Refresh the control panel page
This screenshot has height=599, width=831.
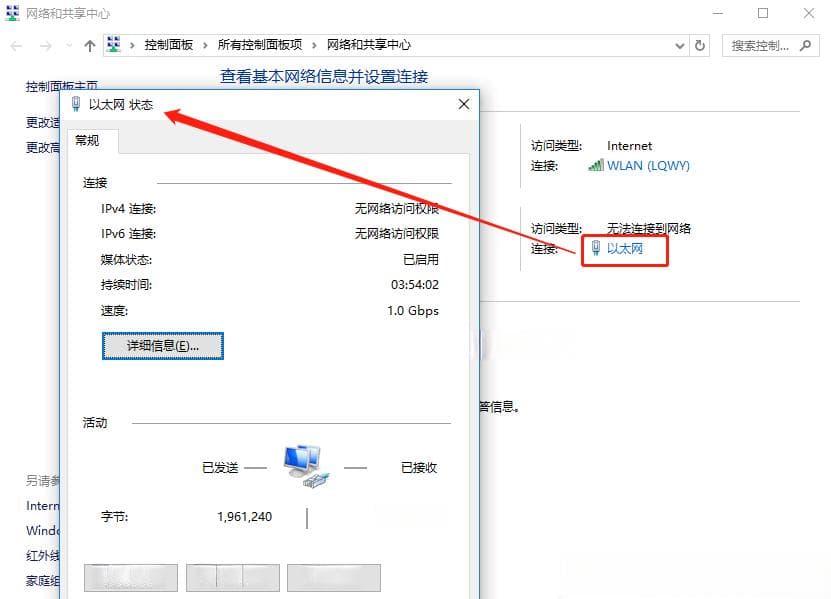(x=700, y=46)
